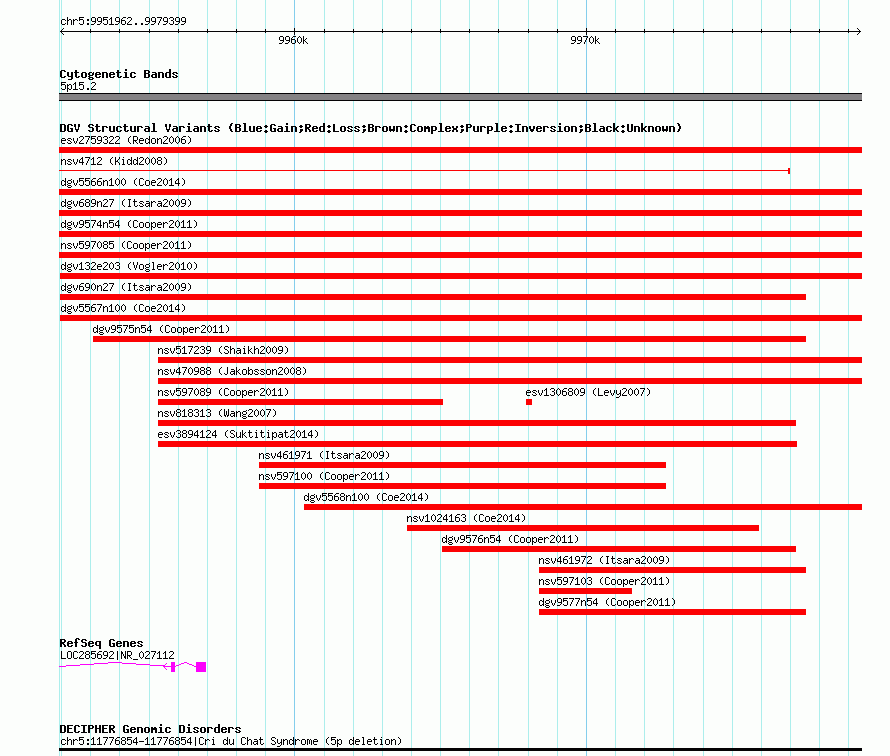Open dgv9576n54 (Cooper2011) label
890x756 pixels.
click(510, 539)
